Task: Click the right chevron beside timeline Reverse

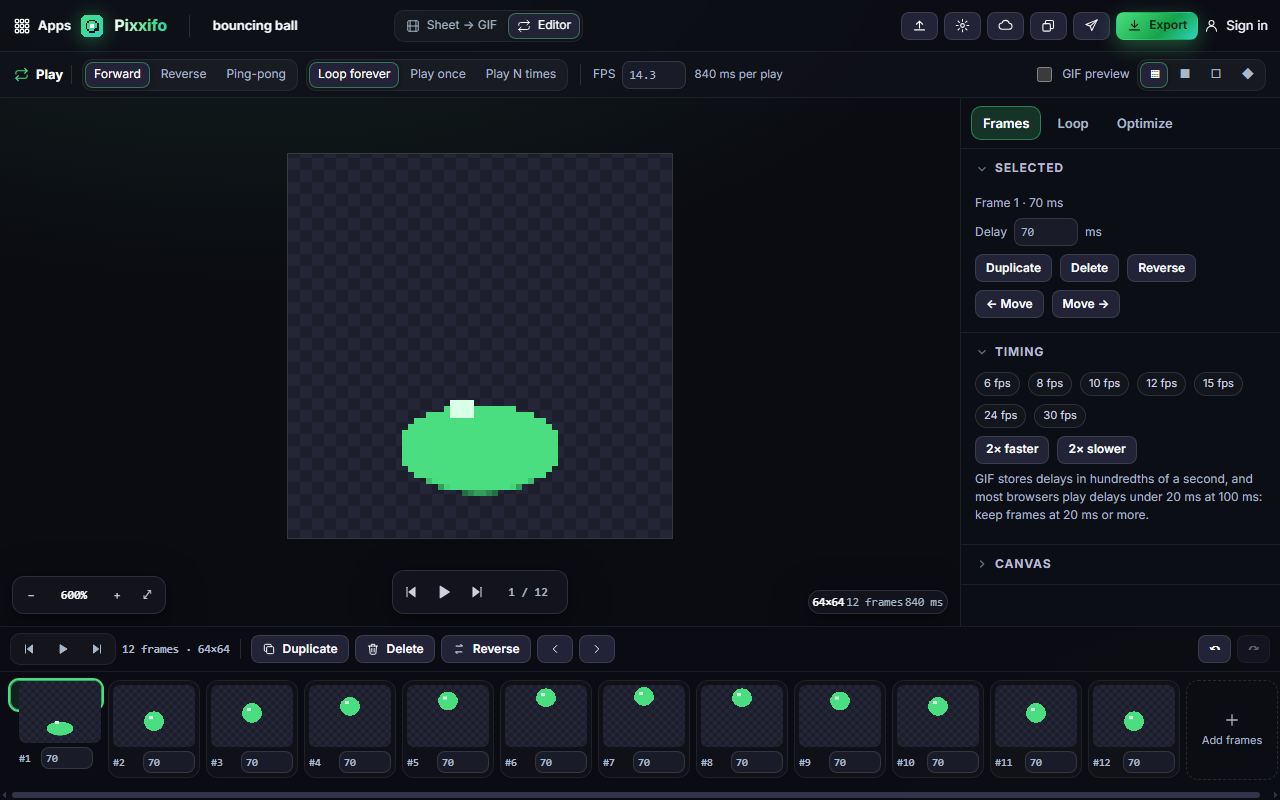Action: pyautogui.click(x=597, y=649)
